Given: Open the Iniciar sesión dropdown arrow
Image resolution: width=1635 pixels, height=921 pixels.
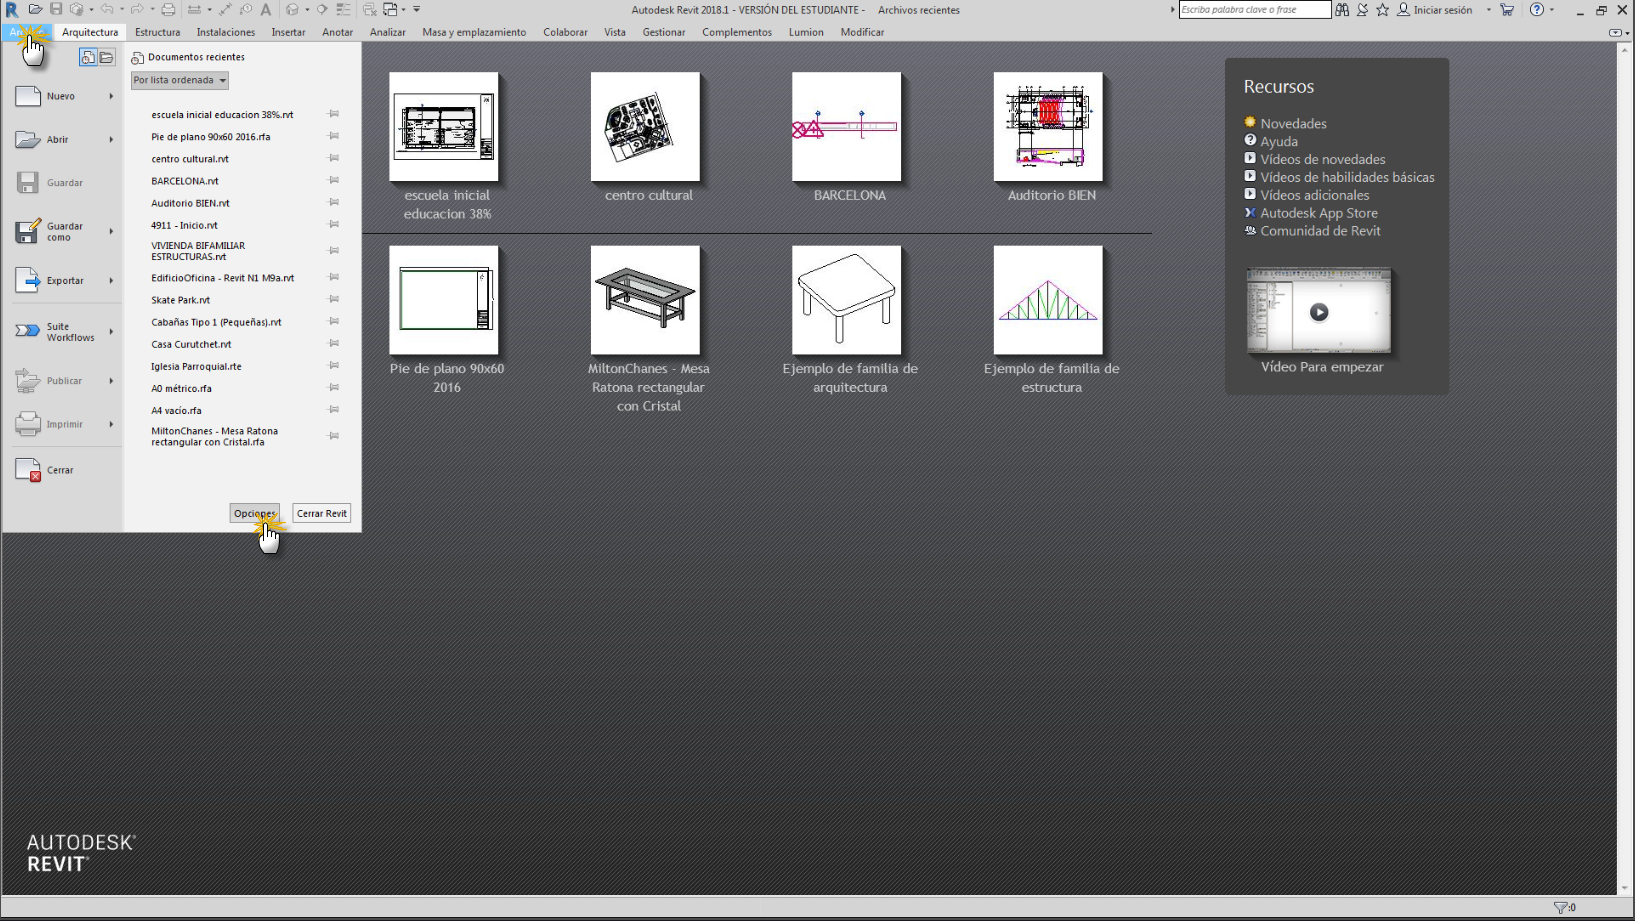Looking at the screenshot, I should (x=1488, y=9).
